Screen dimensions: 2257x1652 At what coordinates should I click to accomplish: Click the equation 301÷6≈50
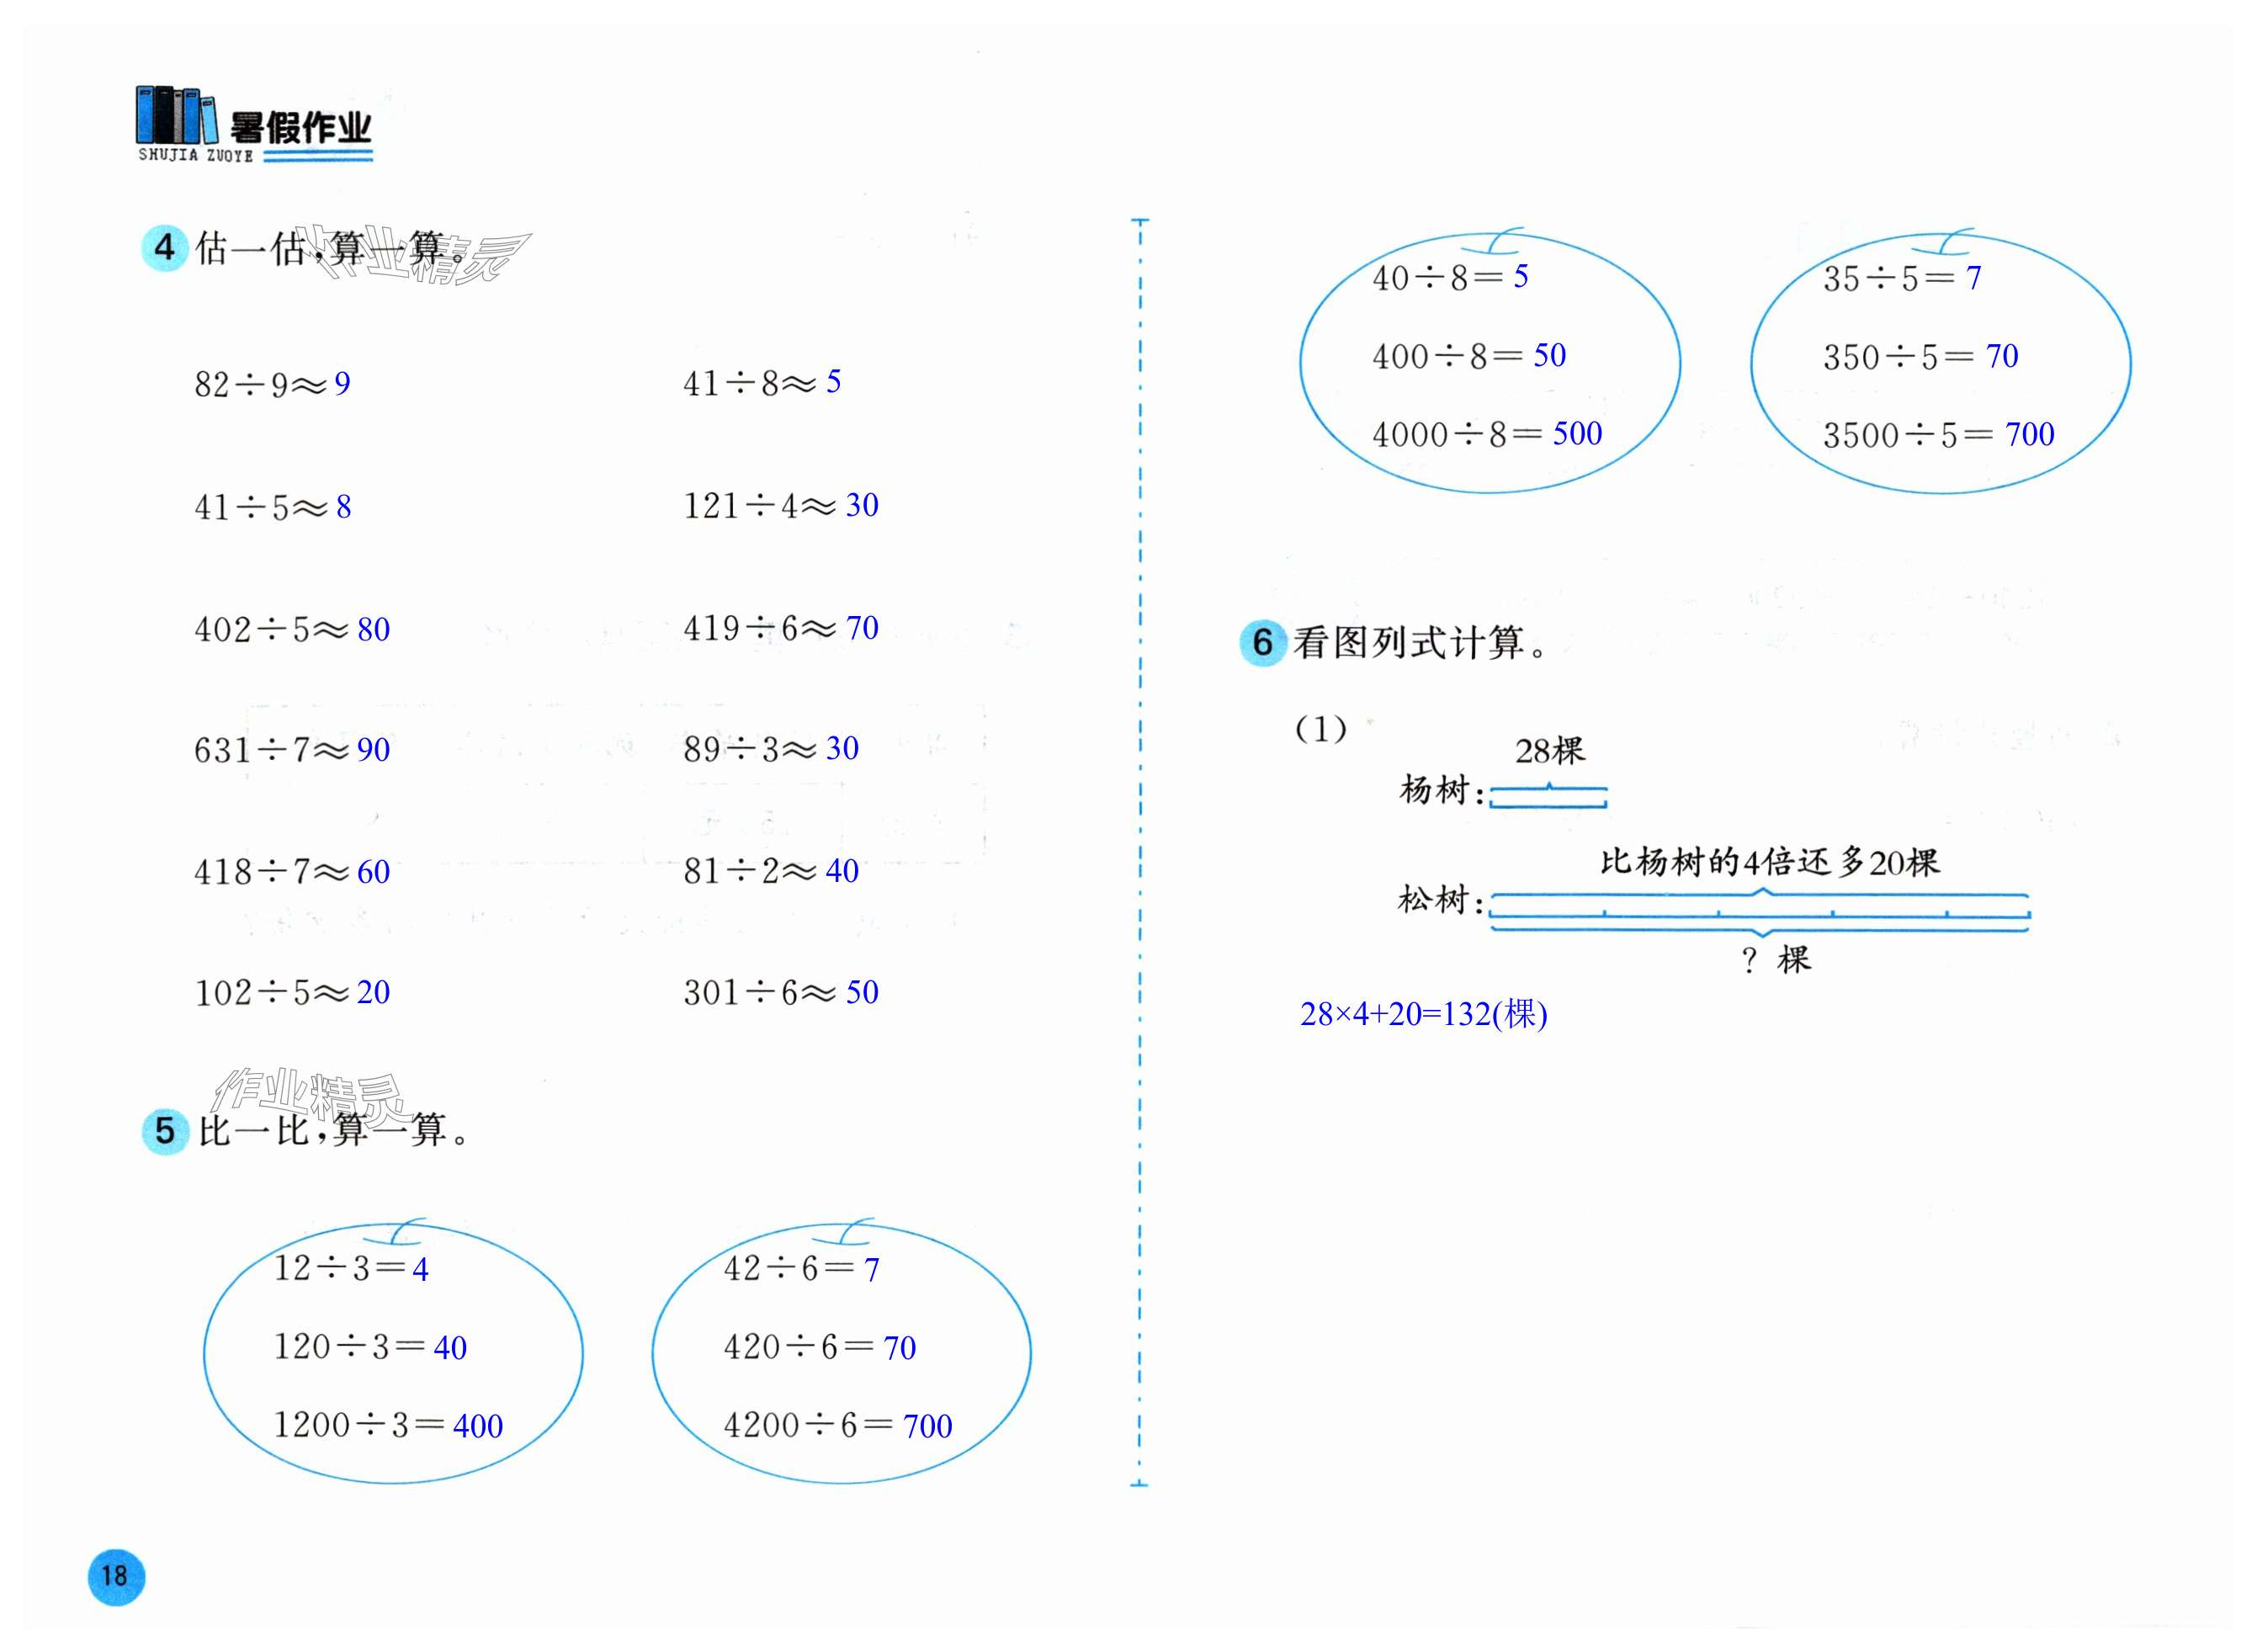click(x=780, y=993)
